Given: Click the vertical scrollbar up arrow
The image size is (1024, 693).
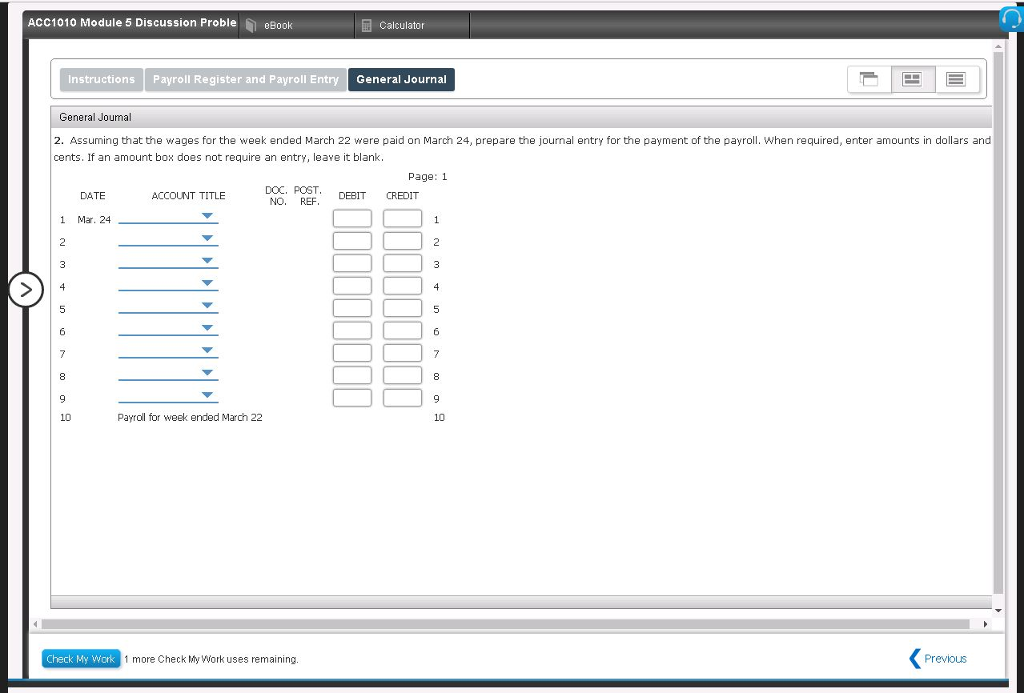Looking at the screenshot, I should pyautogui.click(x=998, y=46).
